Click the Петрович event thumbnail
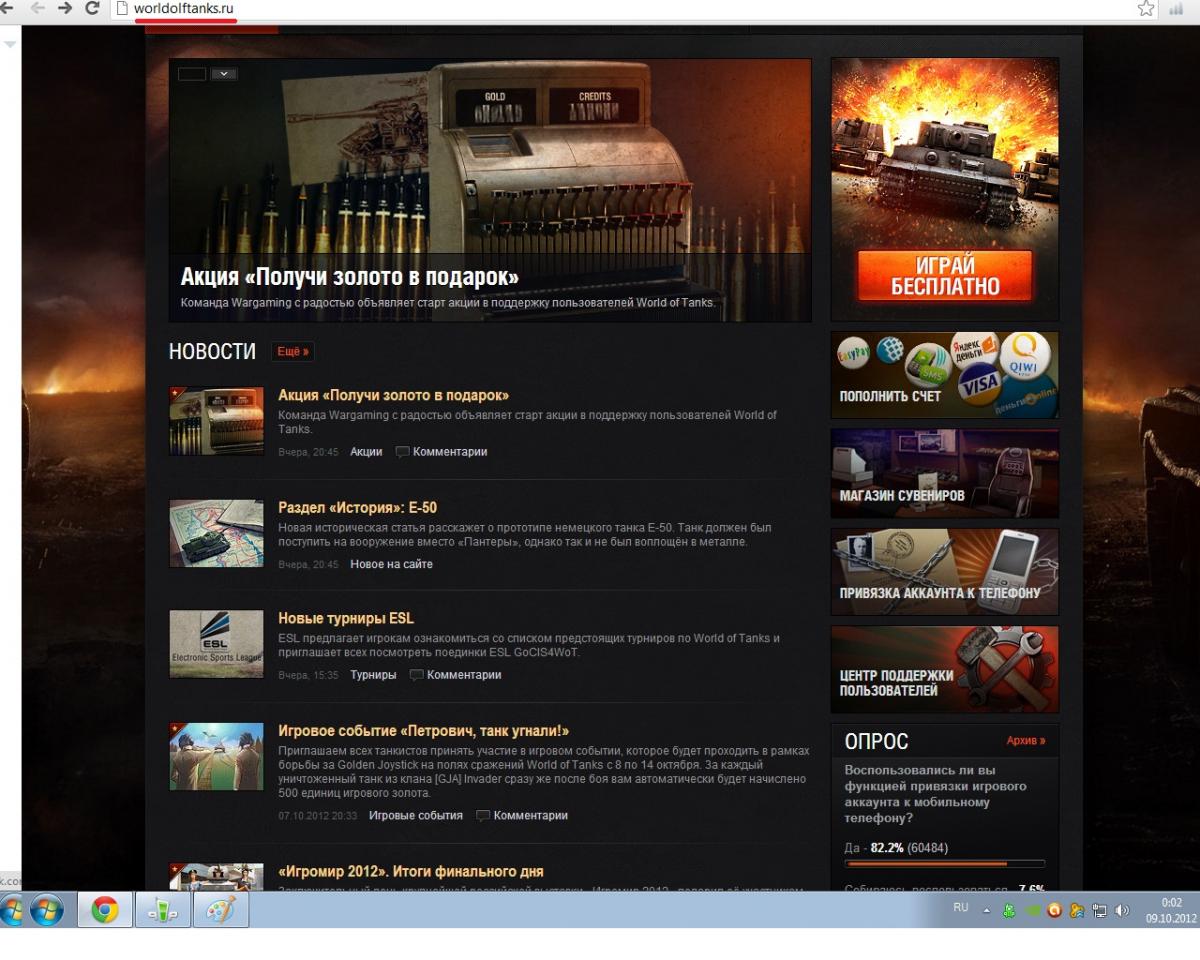The width and height of the screenshot is (1200, 960). point(217,756)
